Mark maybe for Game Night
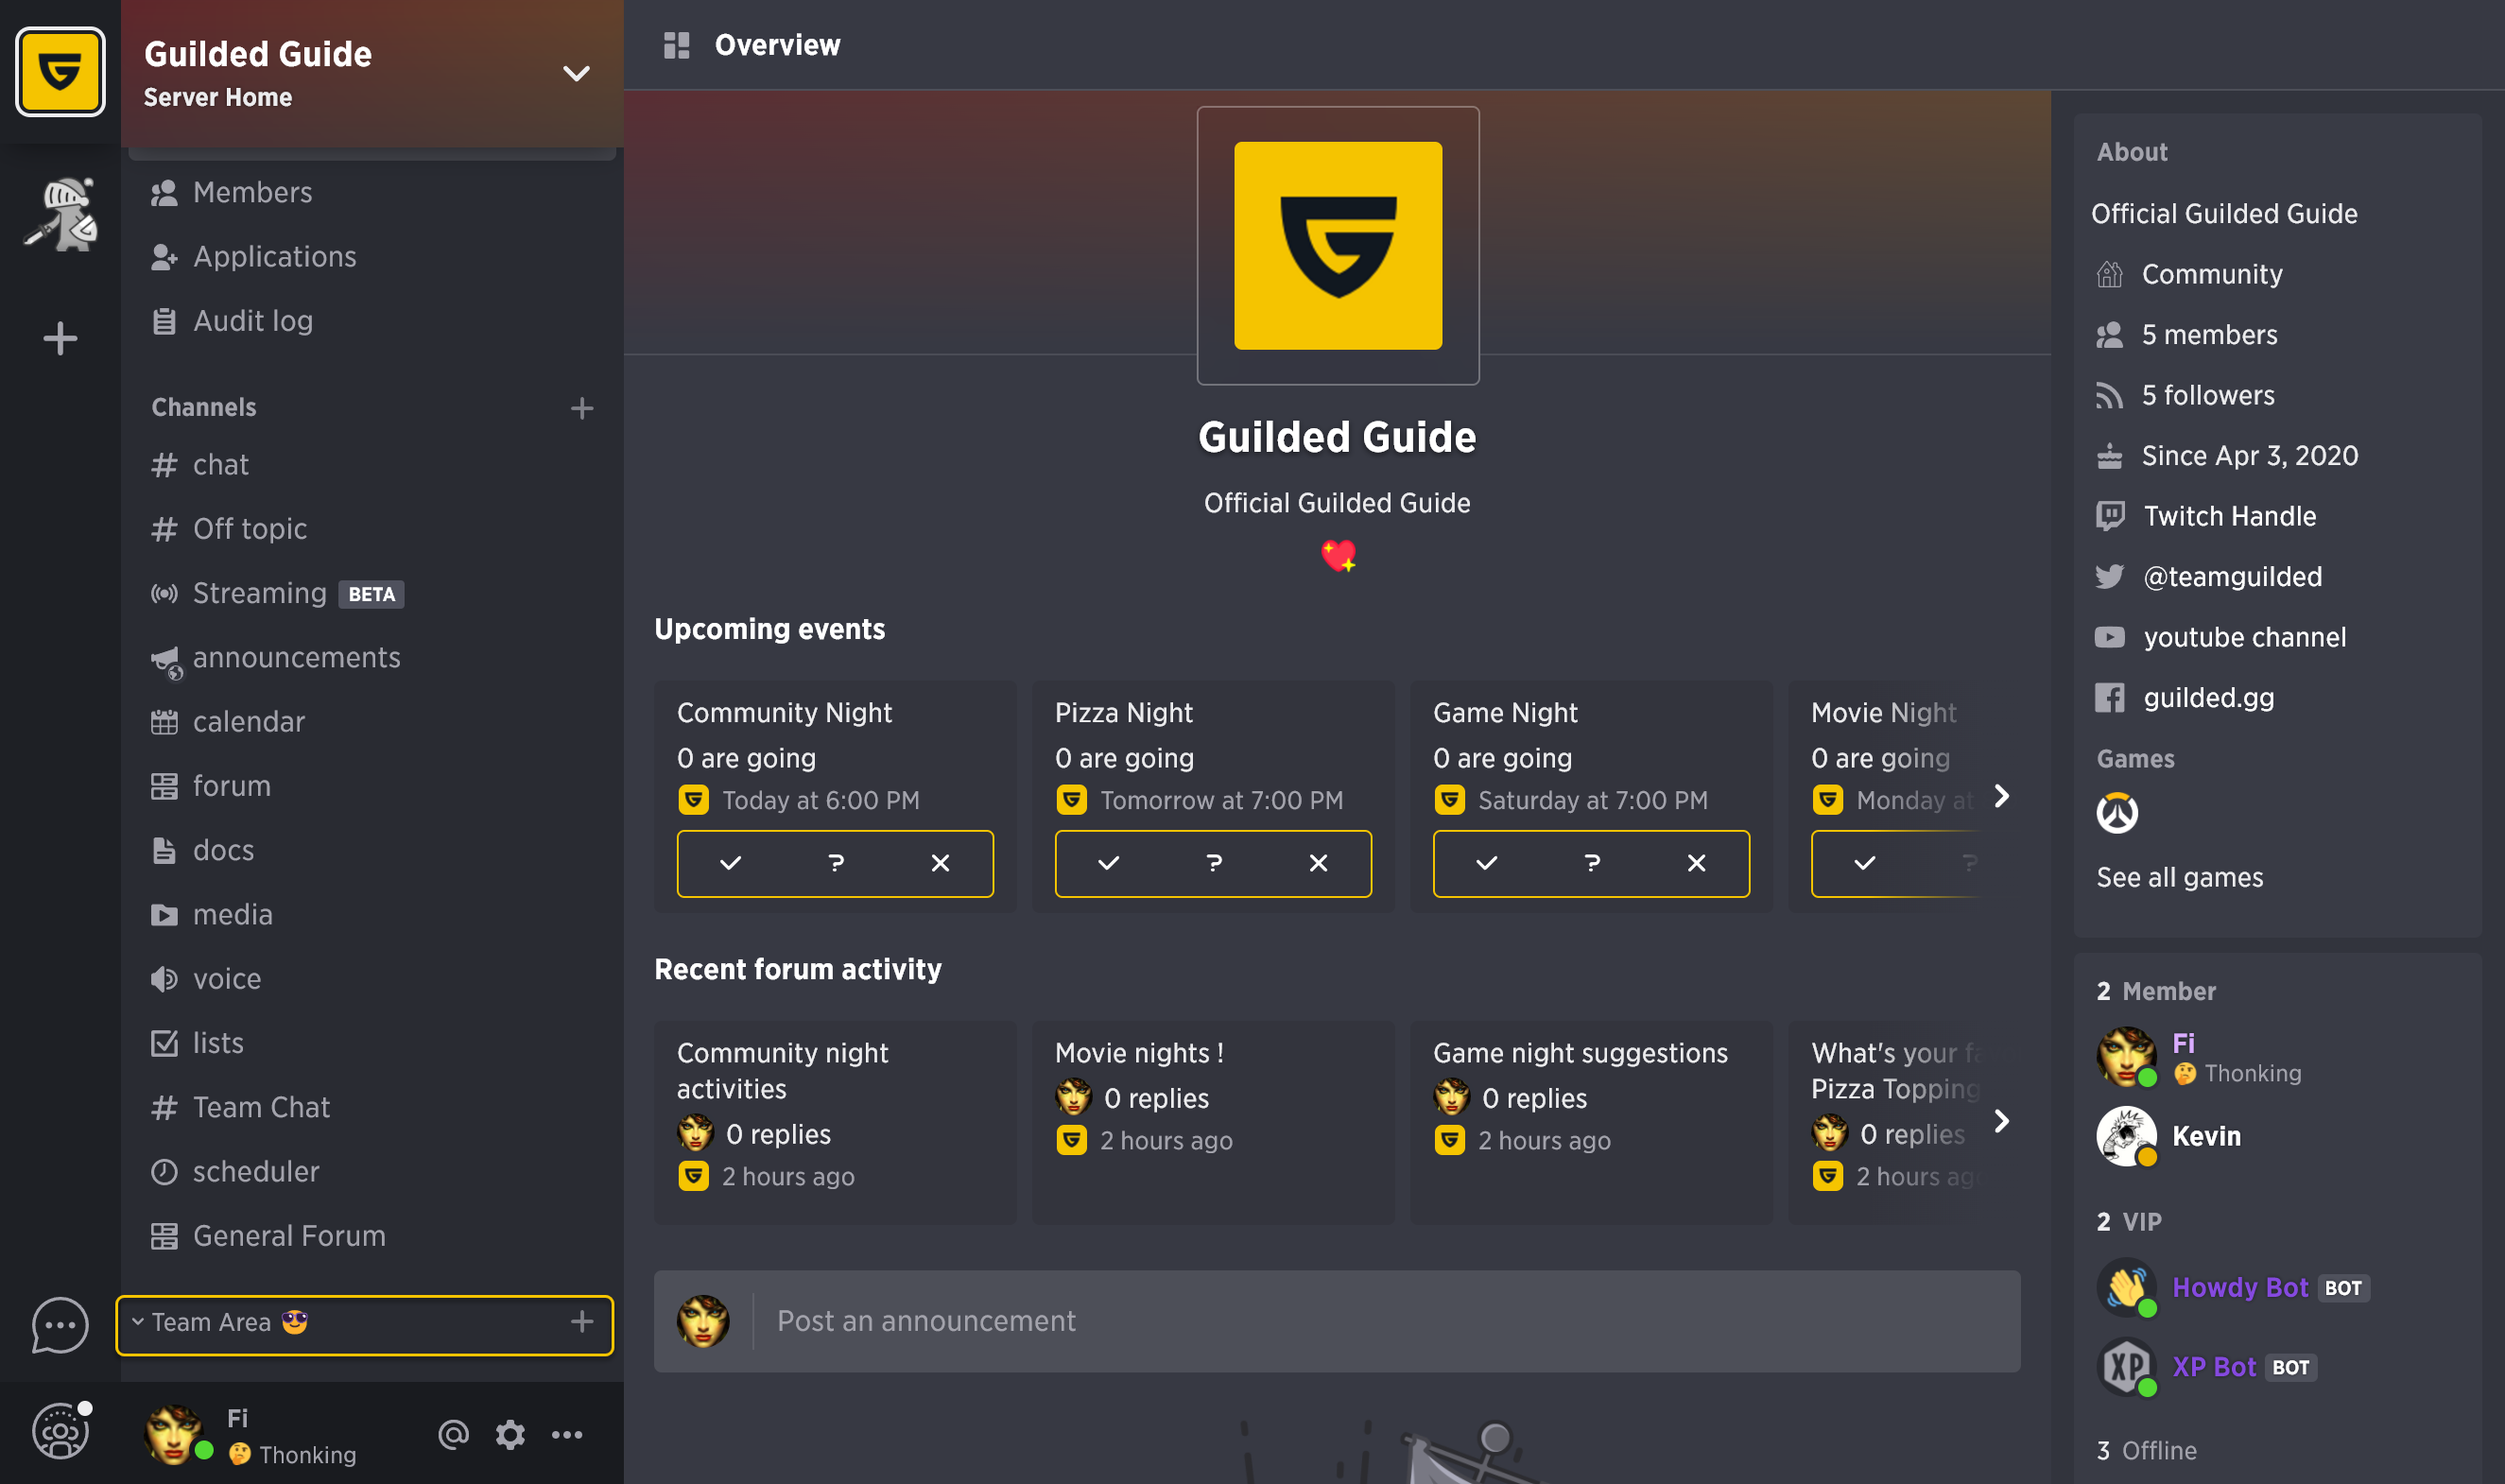This screenshot has height=1484, width=2505. coord(1592,863)
